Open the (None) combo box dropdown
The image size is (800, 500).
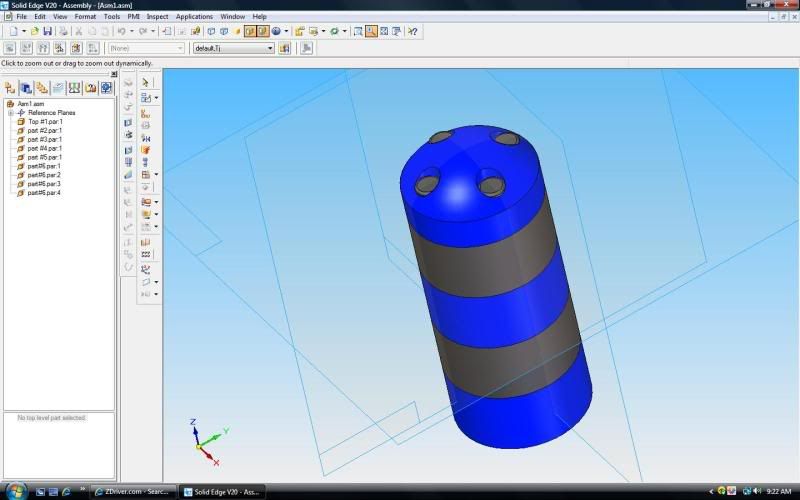(180, 48)
